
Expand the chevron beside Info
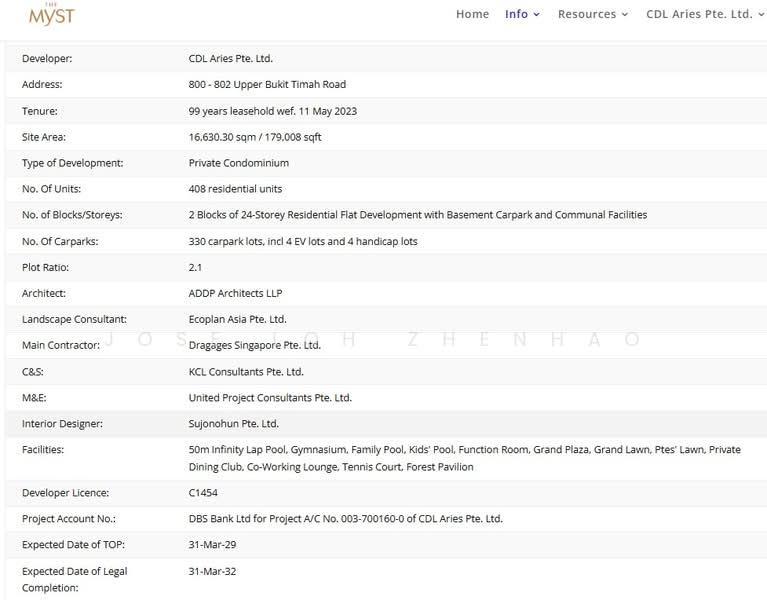pyautogui.click(x=537, y=15)
